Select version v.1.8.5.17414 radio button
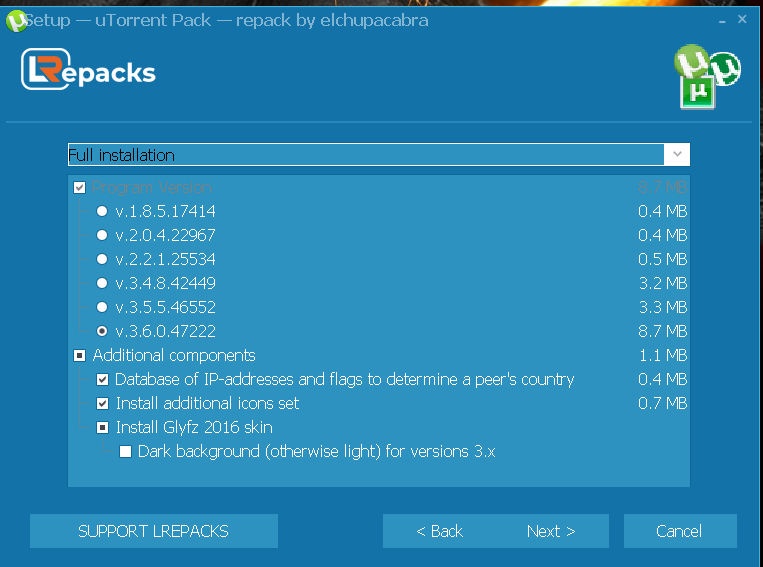Image resolution: width=763 pixels, height=567 pixels. [x=102, y=211]
